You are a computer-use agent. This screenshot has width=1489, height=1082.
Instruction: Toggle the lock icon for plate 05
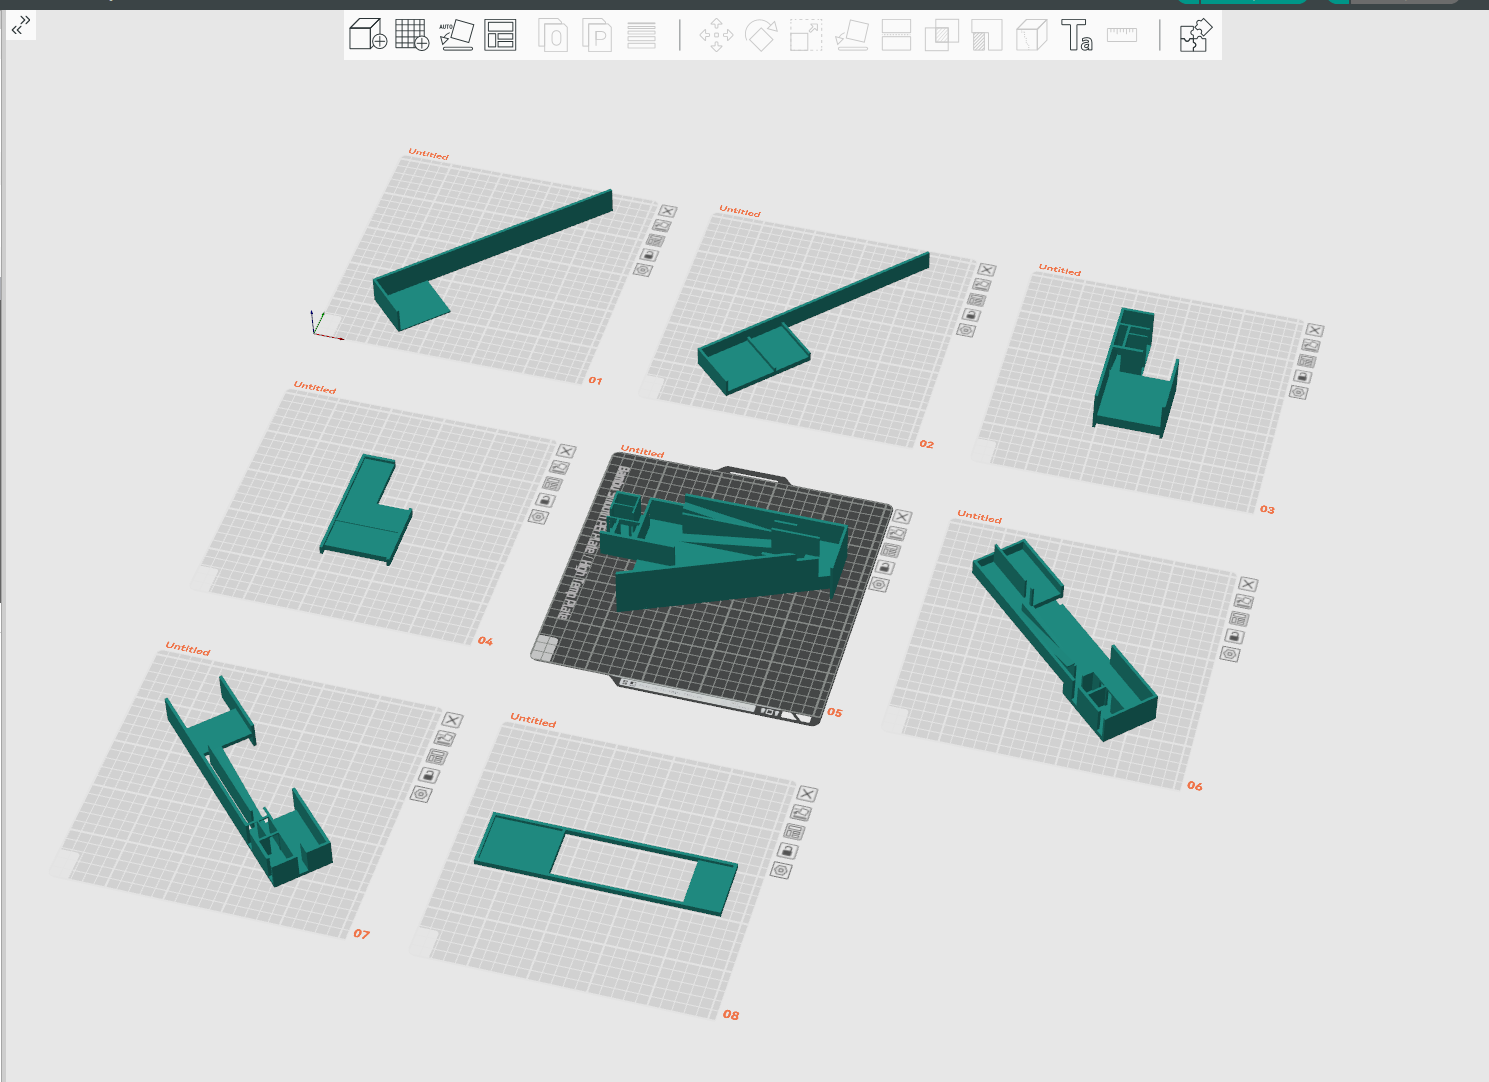click(x=884, y=568)
